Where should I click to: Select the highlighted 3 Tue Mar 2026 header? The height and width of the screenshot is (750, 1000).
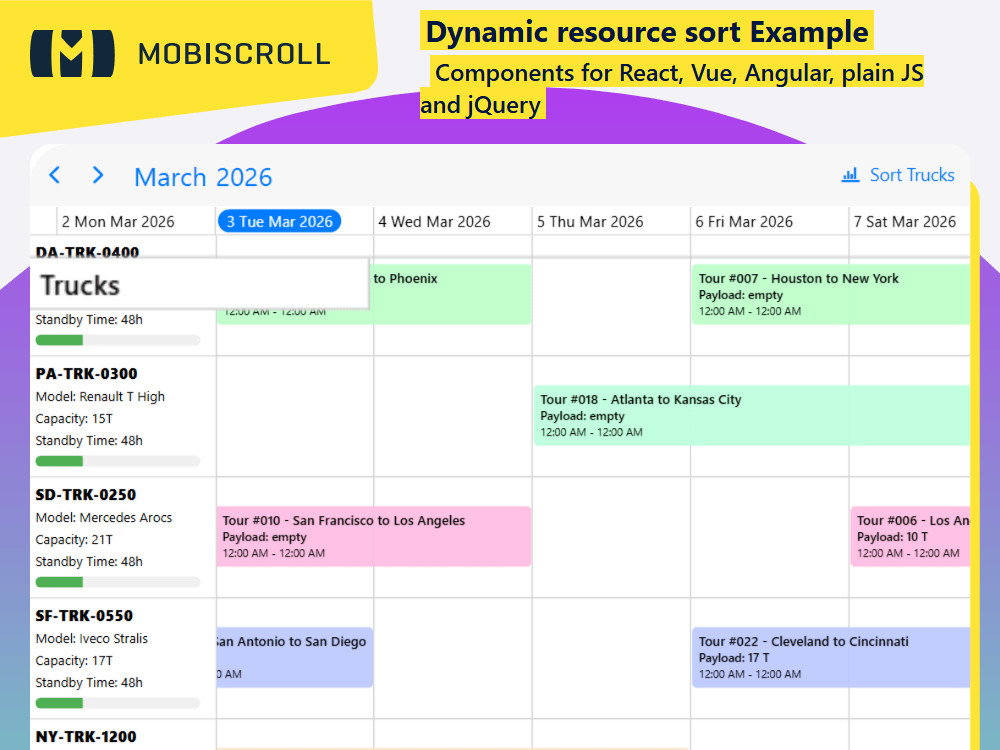[x=279, y=221]
